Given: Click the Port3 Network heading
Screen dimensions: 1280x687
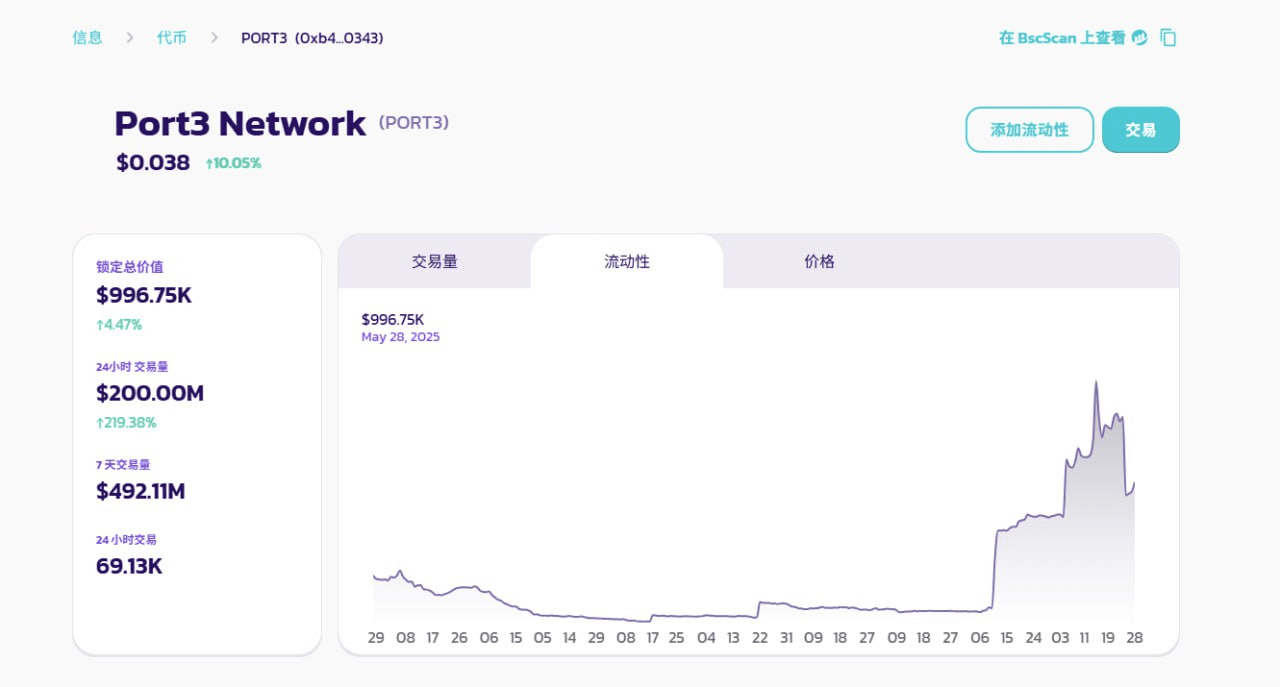Looking at the screenshot, I should (x=240, y=123).
